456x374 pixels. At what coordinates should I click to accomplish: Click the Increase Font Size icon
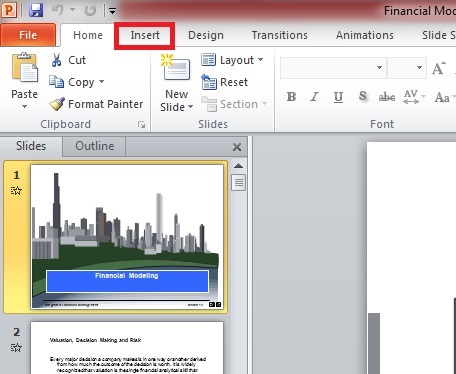click(439, 68)
